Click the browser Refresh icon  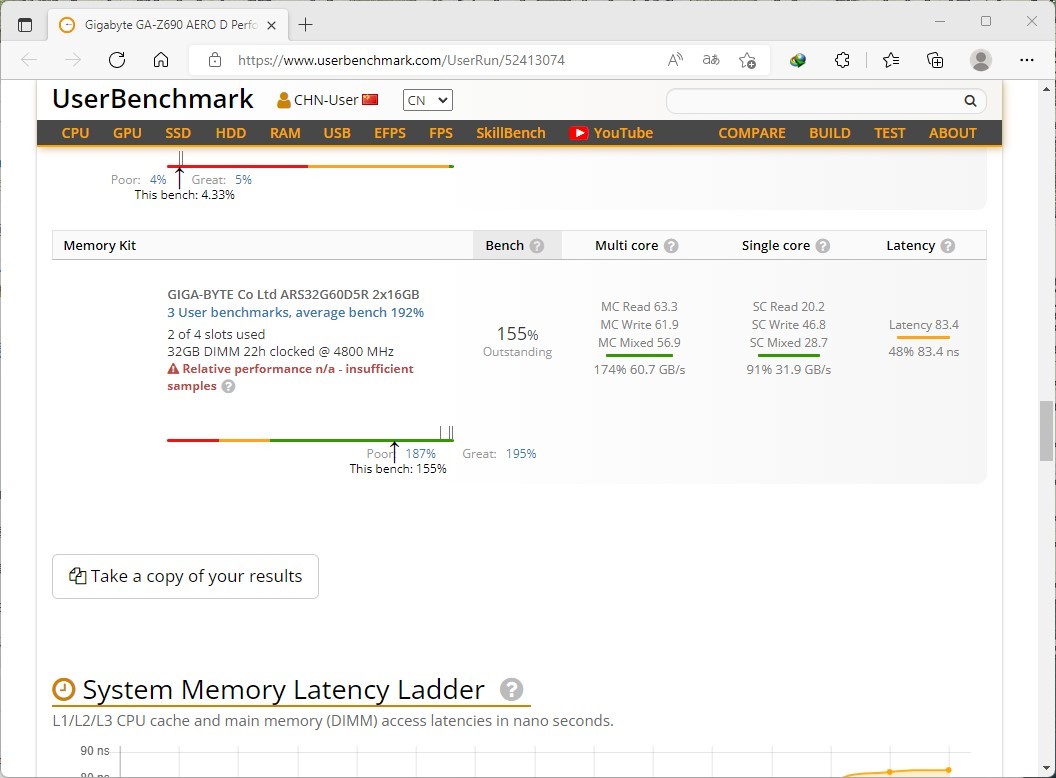[117, 60]
